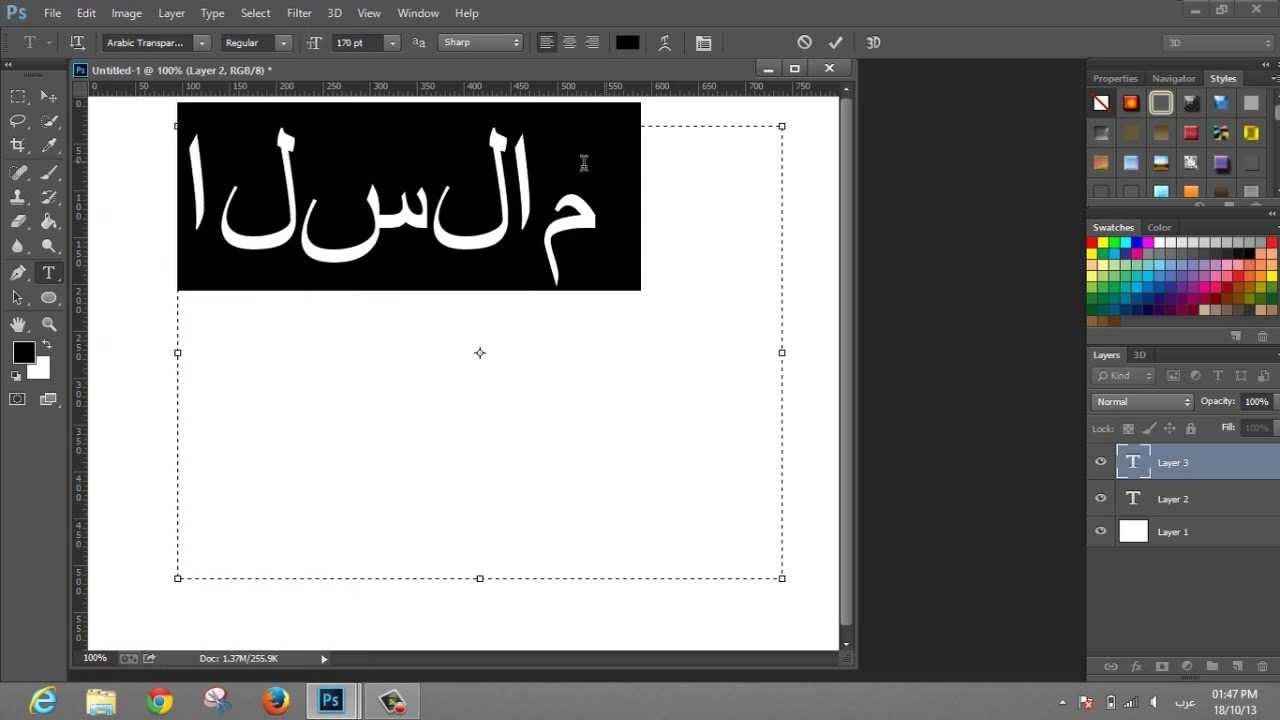Open Firefox from the taskbar

pos(276,701)
